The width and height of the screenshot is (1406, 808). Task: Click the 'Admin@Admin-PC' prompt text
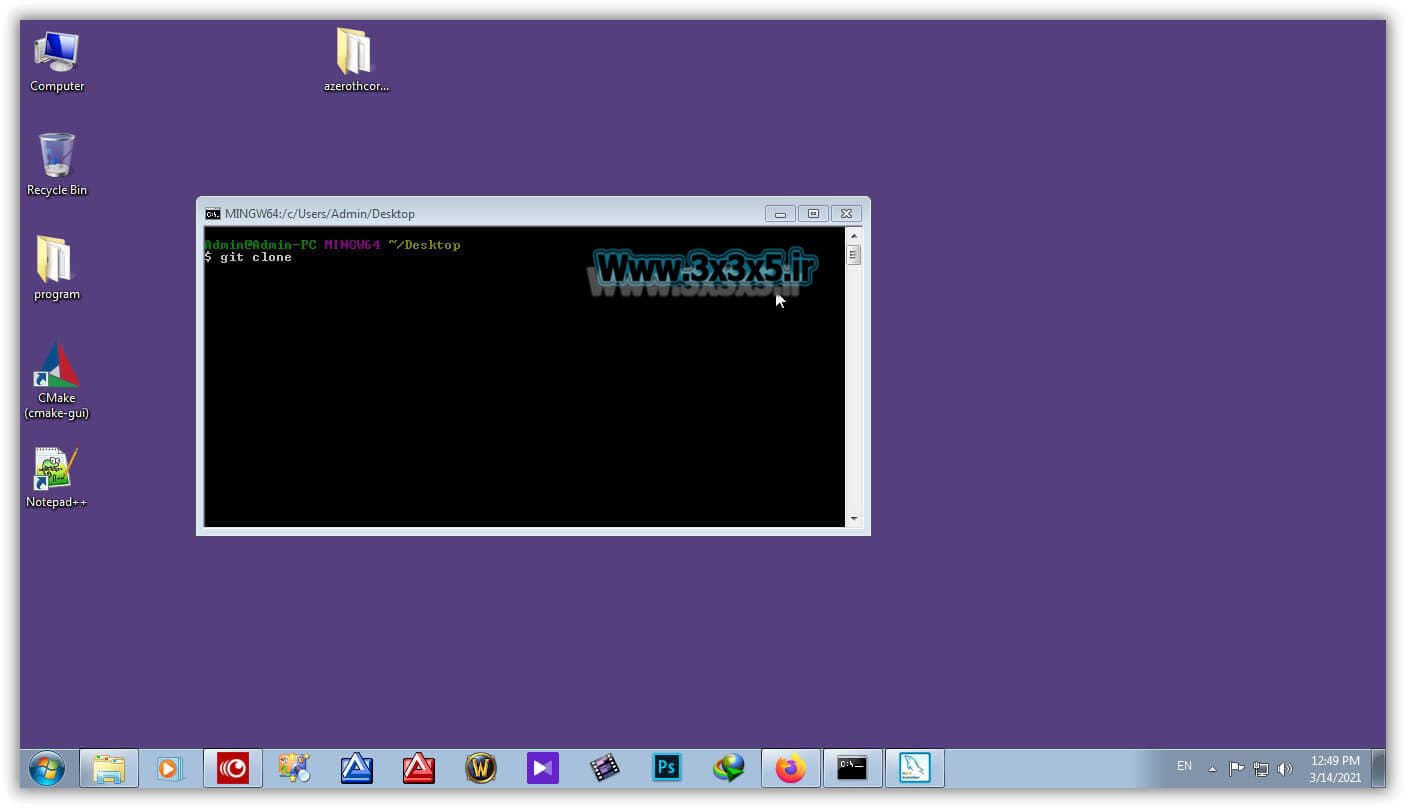pos(260,245)
